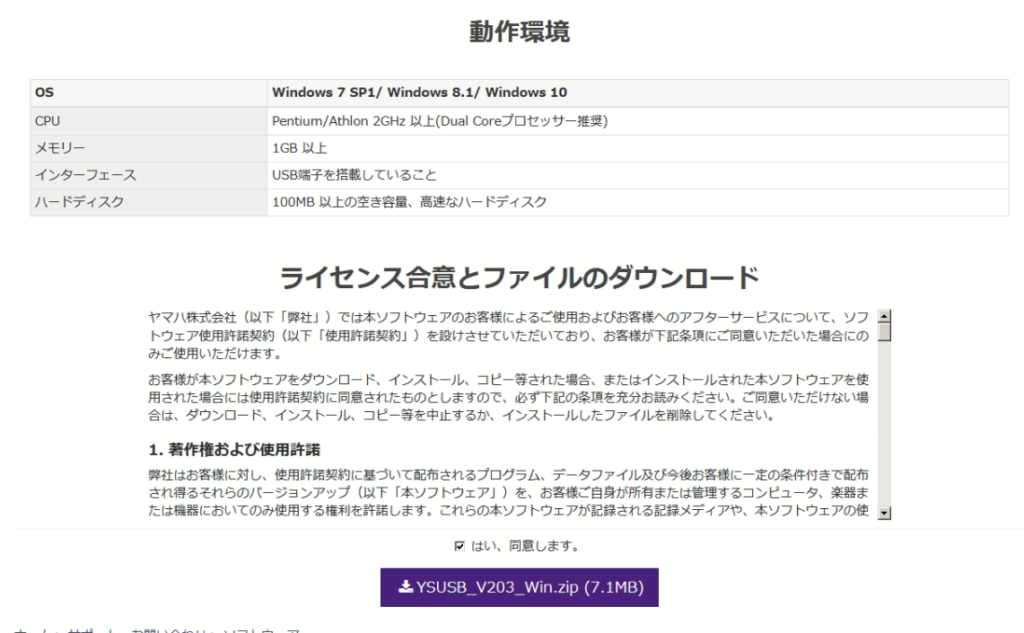Check the はい、同意します agreement checkbox

tap(460, 545)
